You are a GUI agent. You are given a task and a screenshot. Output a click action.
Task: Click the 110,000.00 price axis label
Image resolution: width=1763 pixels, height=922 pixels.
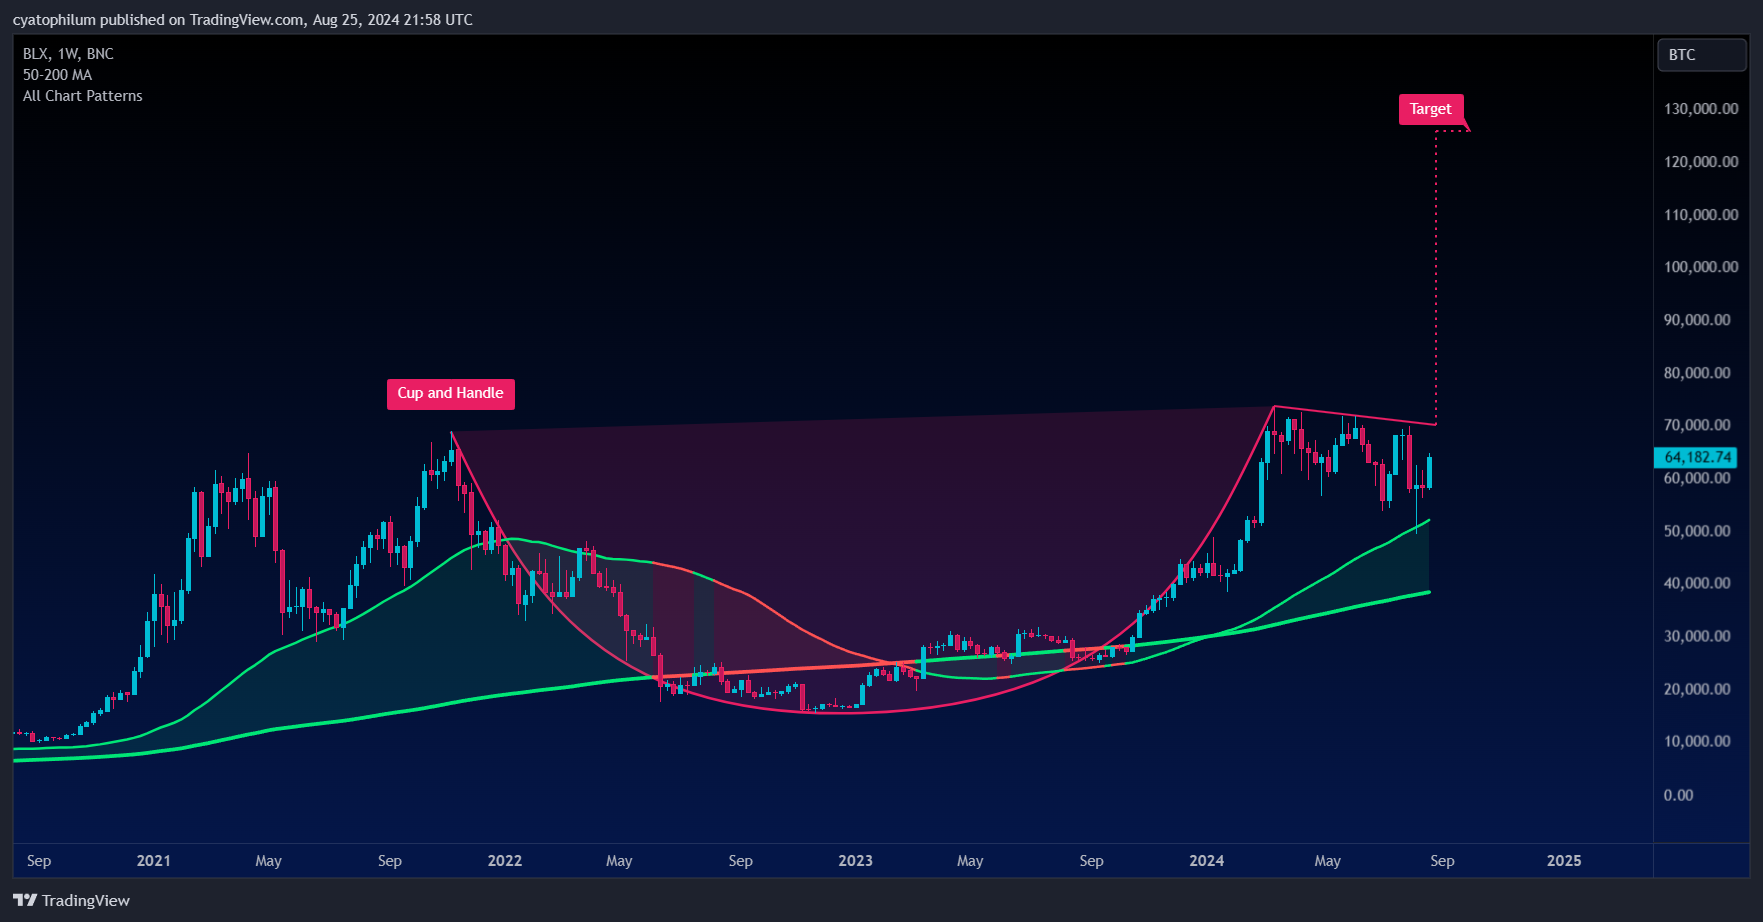1700,215
